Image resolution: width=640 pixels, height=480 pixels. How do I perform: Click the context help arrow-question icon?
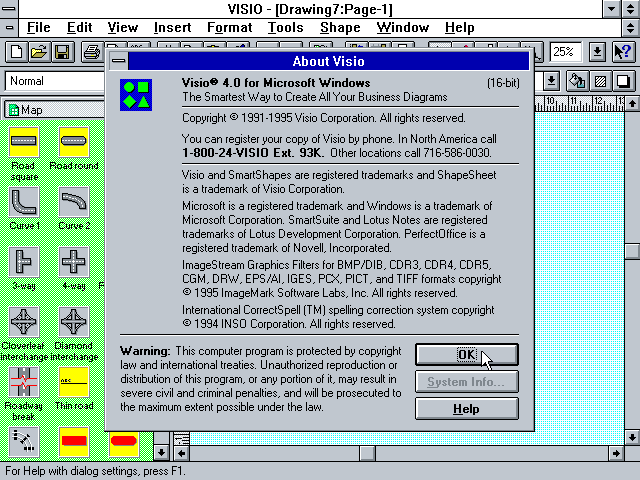tap(623, 52)
